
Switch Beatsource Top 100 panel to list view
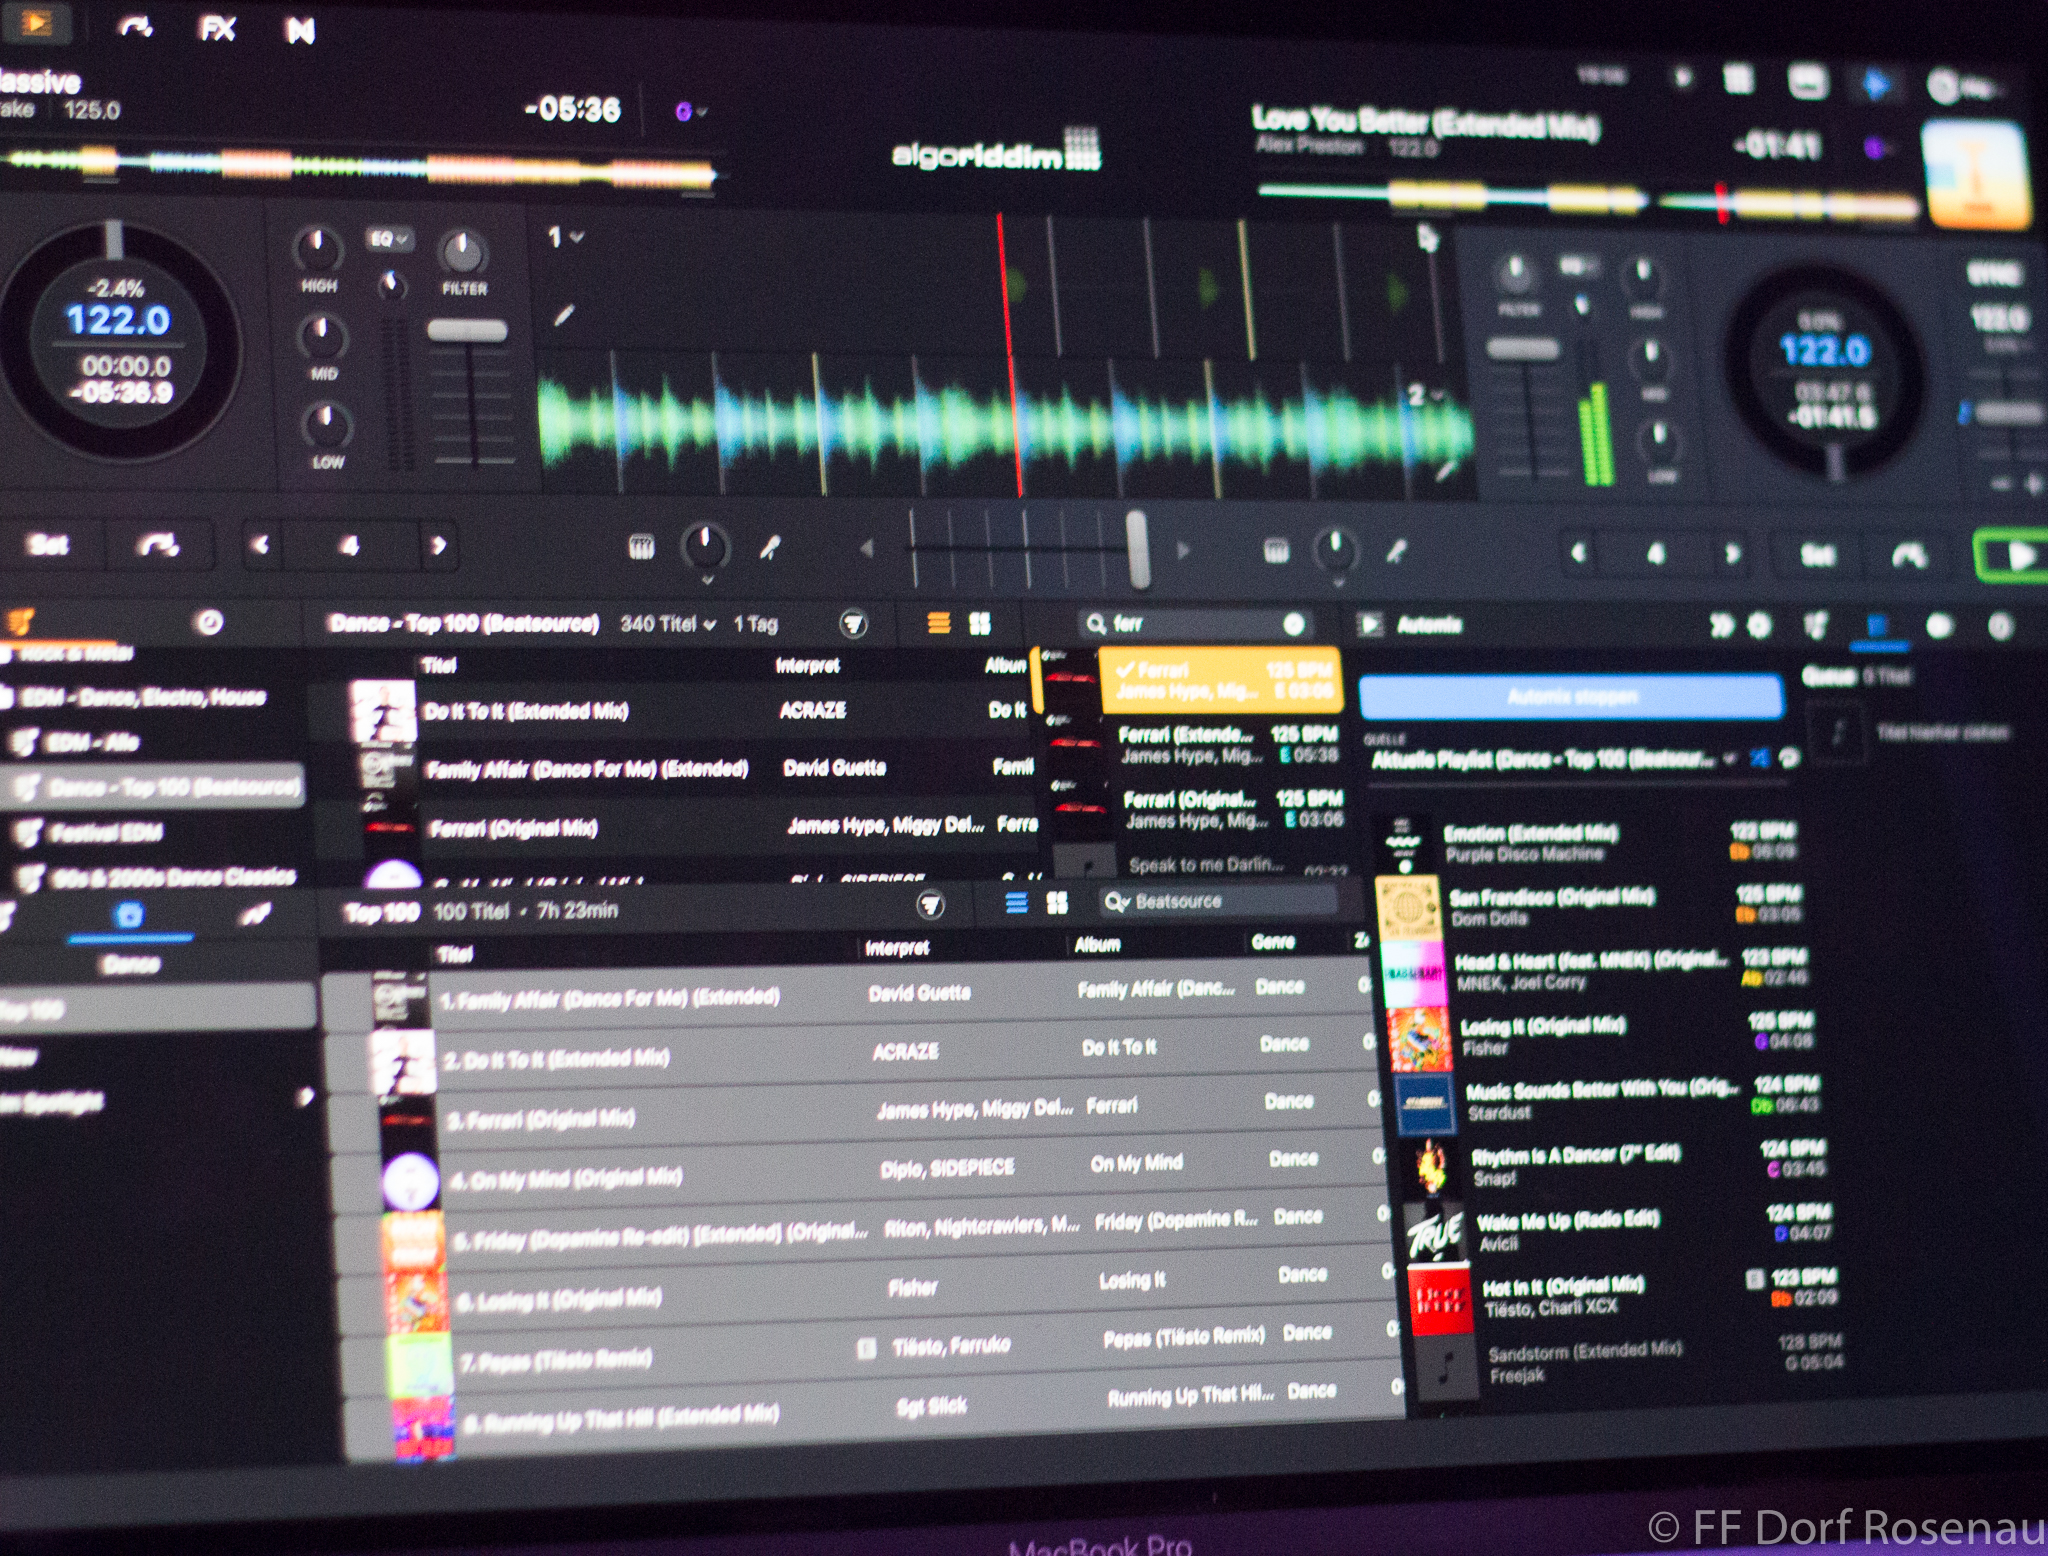[1016, 904]
